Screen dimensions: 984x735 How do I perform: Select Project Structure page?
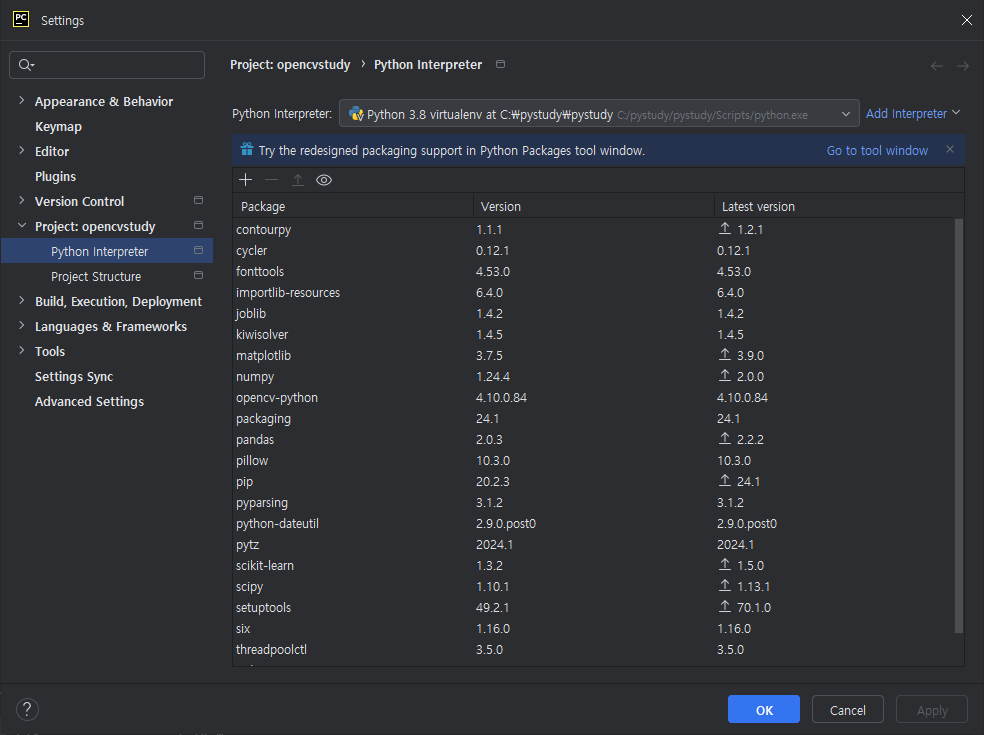point(96,276)
